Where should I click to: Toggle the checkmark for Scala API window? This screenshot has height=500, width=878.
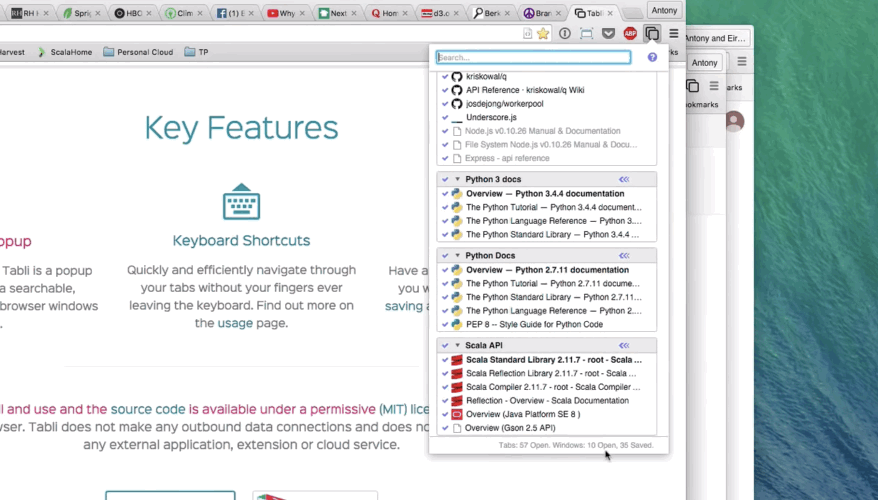[445, 345]
